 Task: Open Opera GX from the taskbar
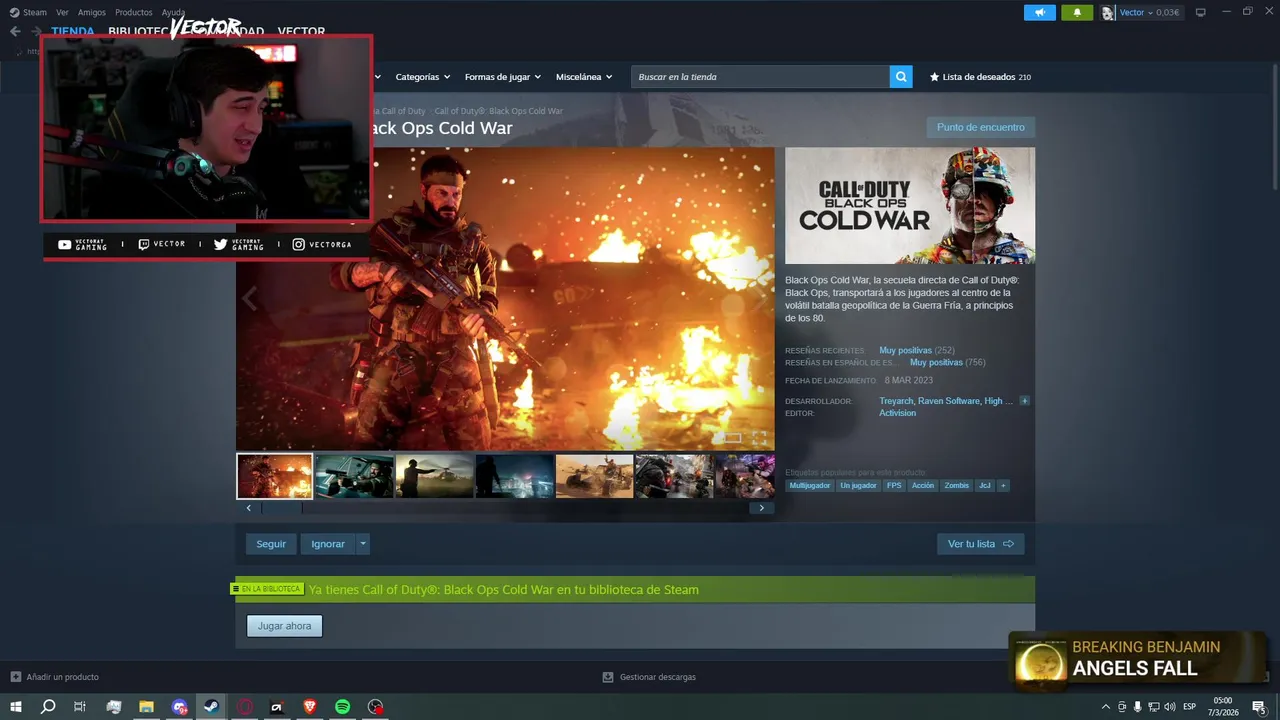click(244, 707)
